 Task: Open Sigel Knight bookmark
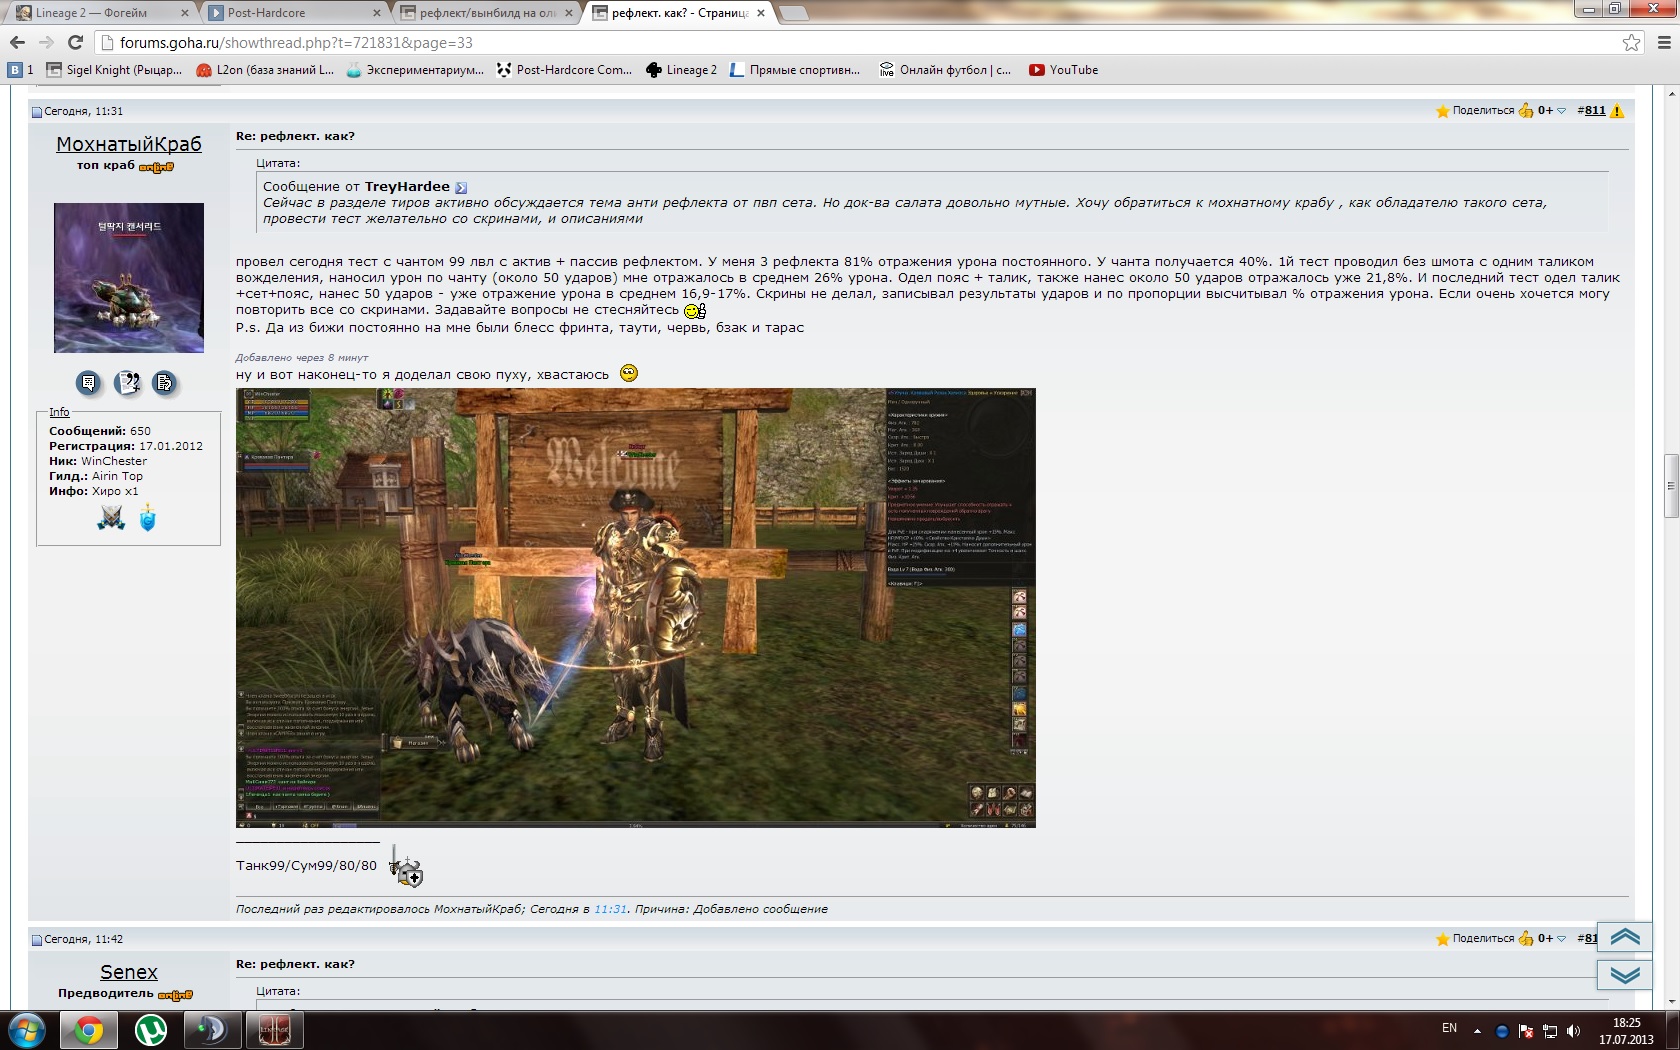[x=115, y=70]
